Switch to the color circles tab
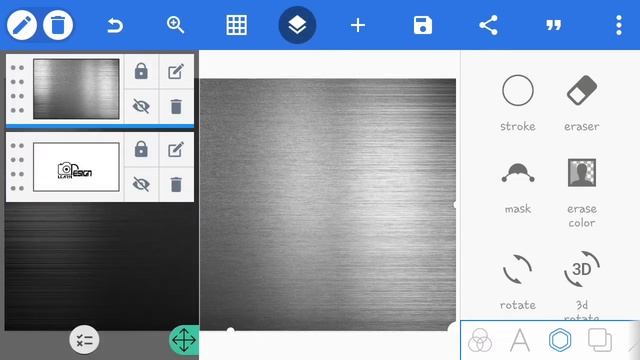The height and width of the screenshot is (360, 640). (x=480, y=340)
